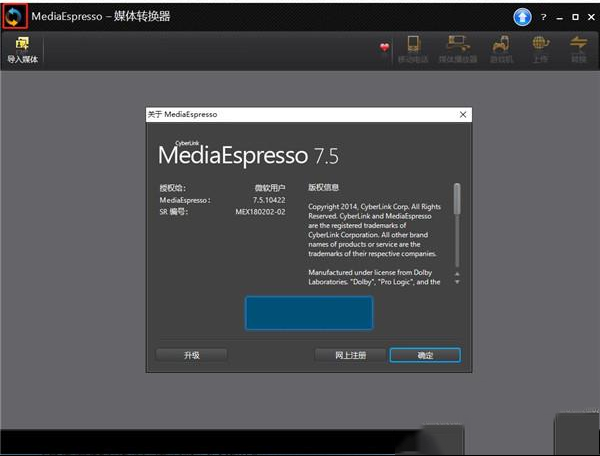The image size is (600, 456).
Task: Click the MediaEspresso 媒体转换器 window title
Action: click(101, 16)
